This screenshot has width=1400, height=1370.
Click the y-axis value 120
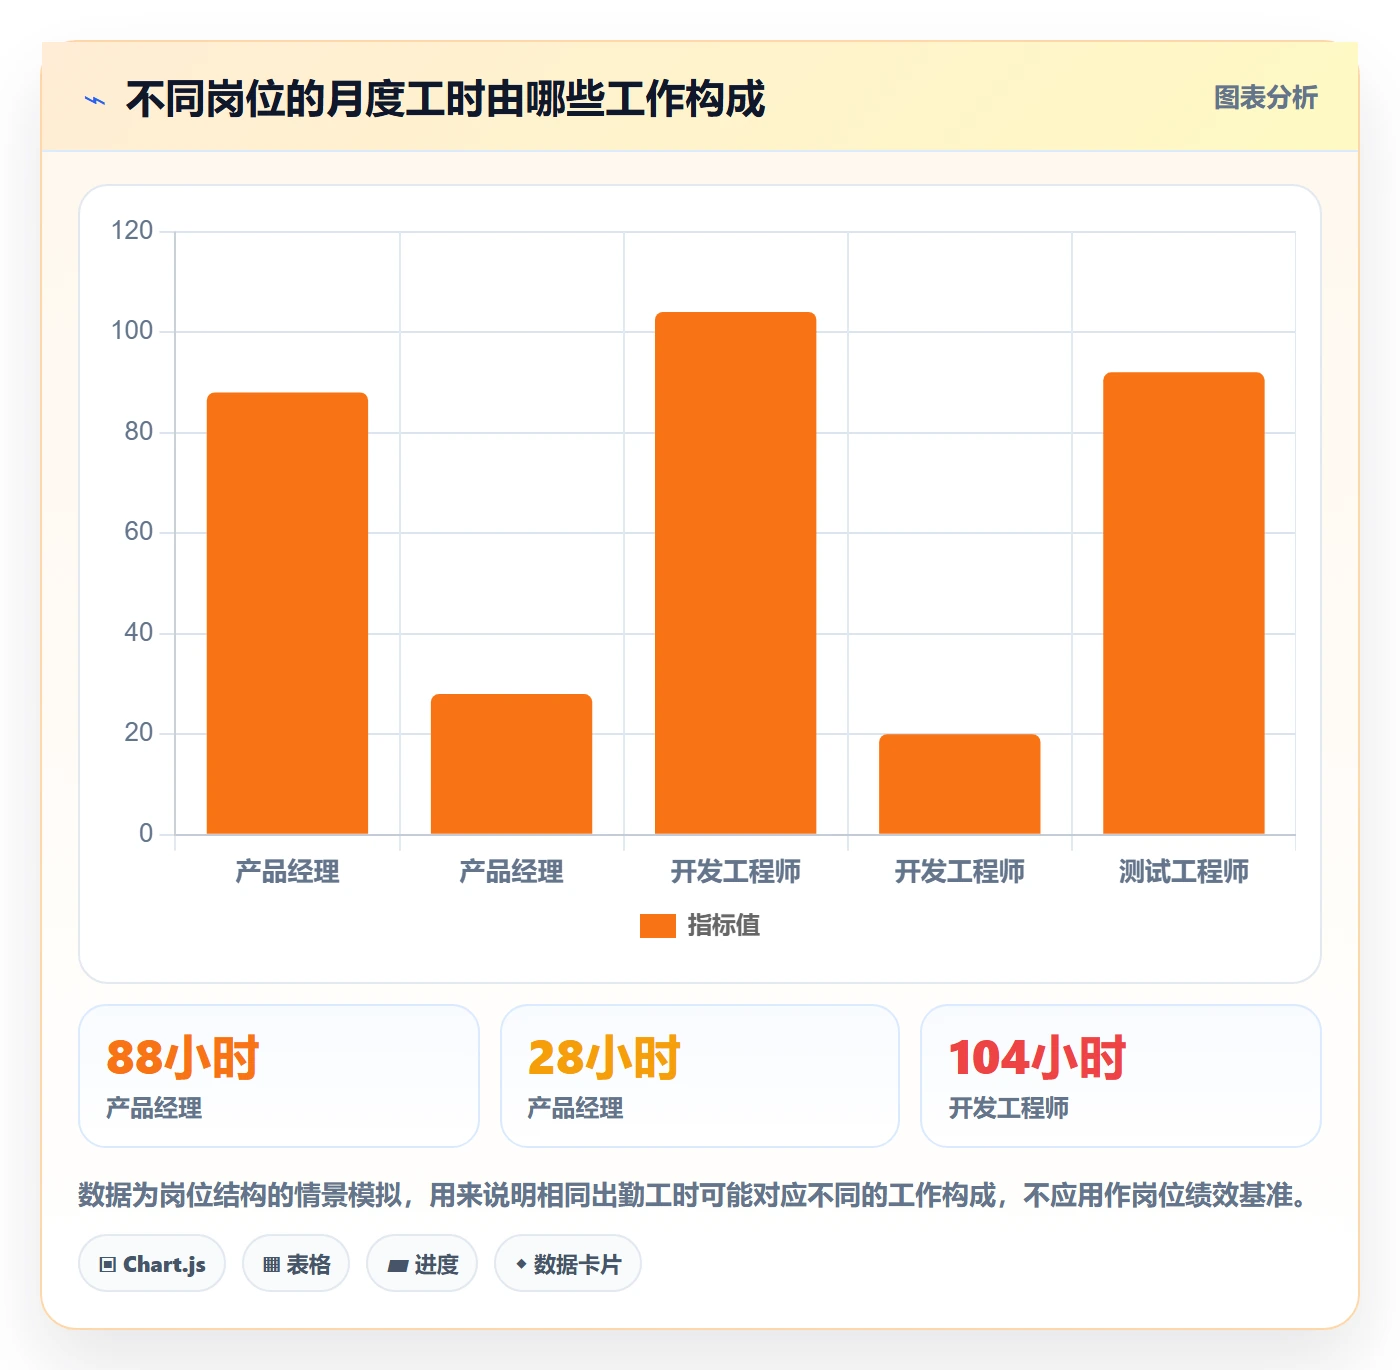click(132, 231)
